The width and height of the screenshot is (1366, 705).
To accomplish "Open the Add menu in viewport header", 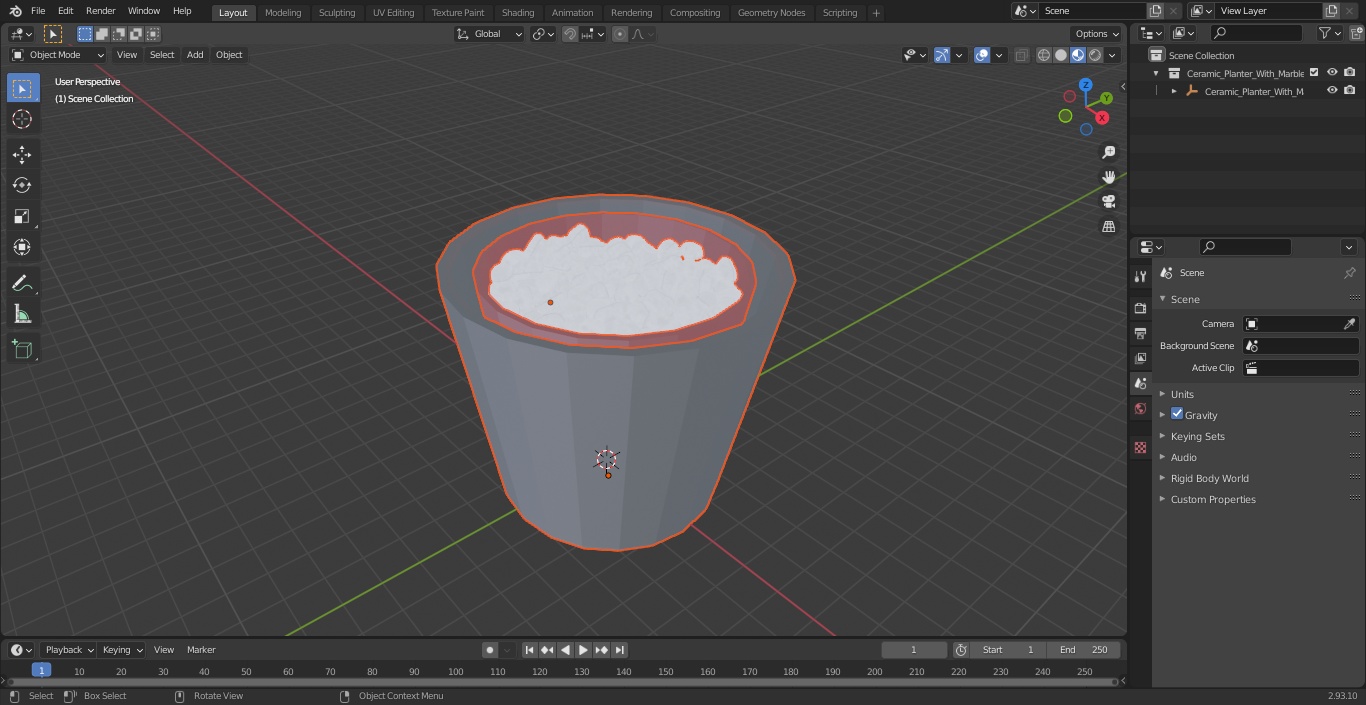I will tap(195, 55).
